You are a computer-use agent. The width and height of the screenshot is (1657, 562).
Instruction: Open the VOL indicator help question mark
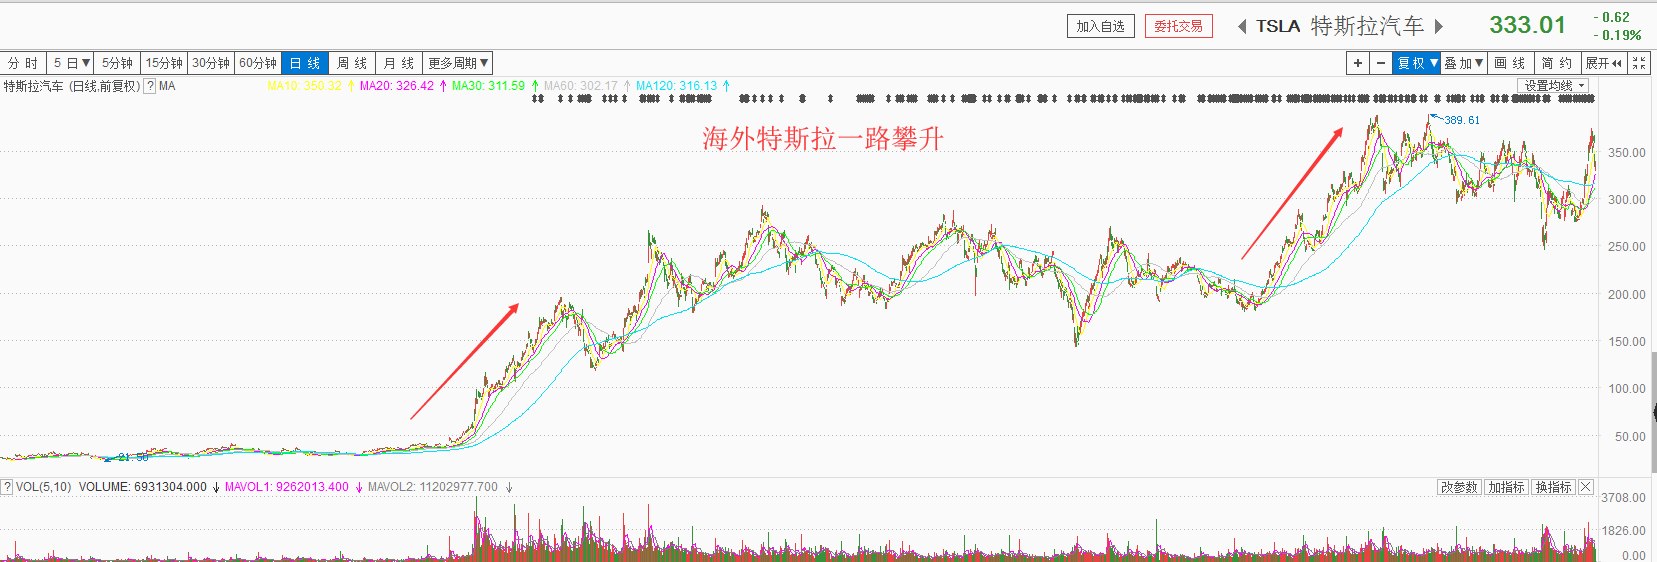pyautogui.click(x=7, y=487)
